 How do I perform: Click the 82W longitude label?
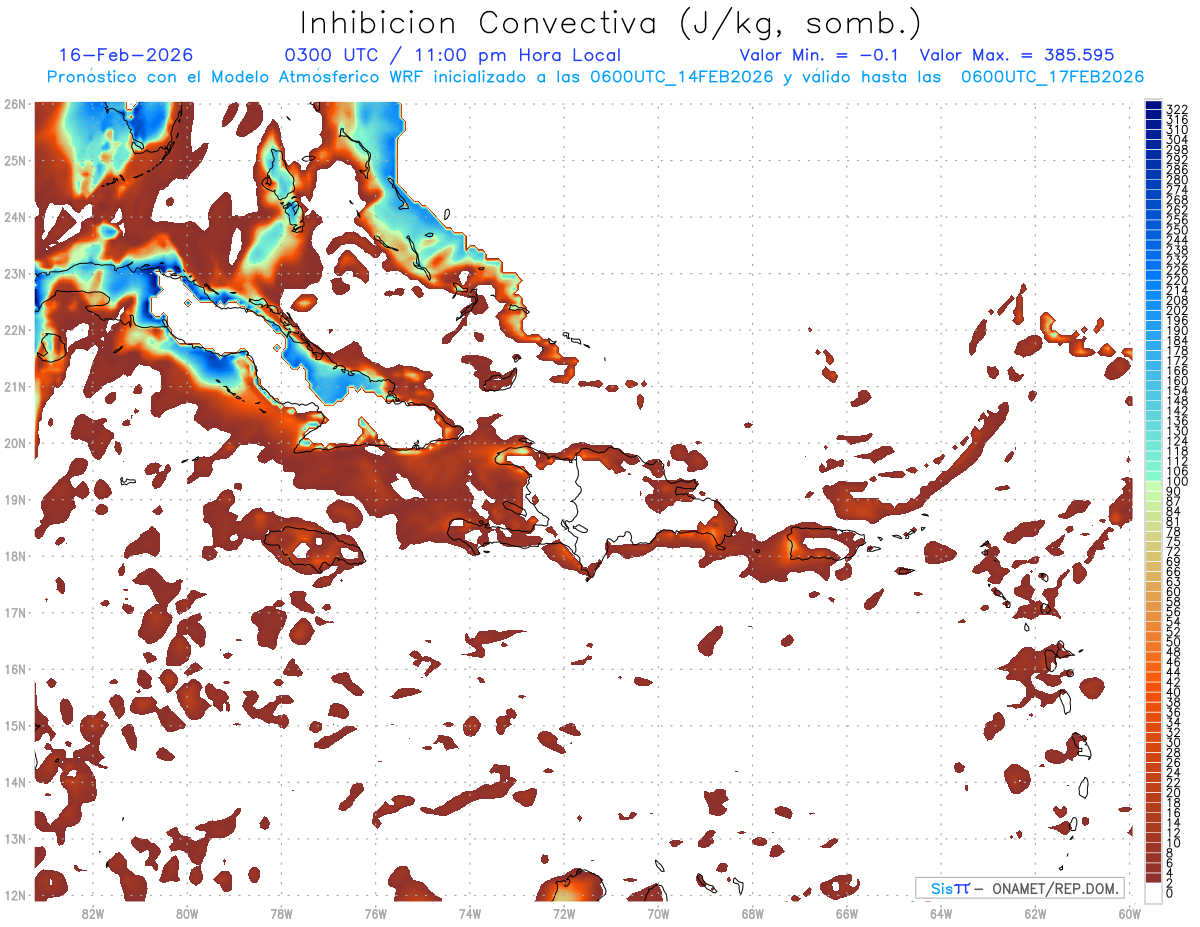92,913
